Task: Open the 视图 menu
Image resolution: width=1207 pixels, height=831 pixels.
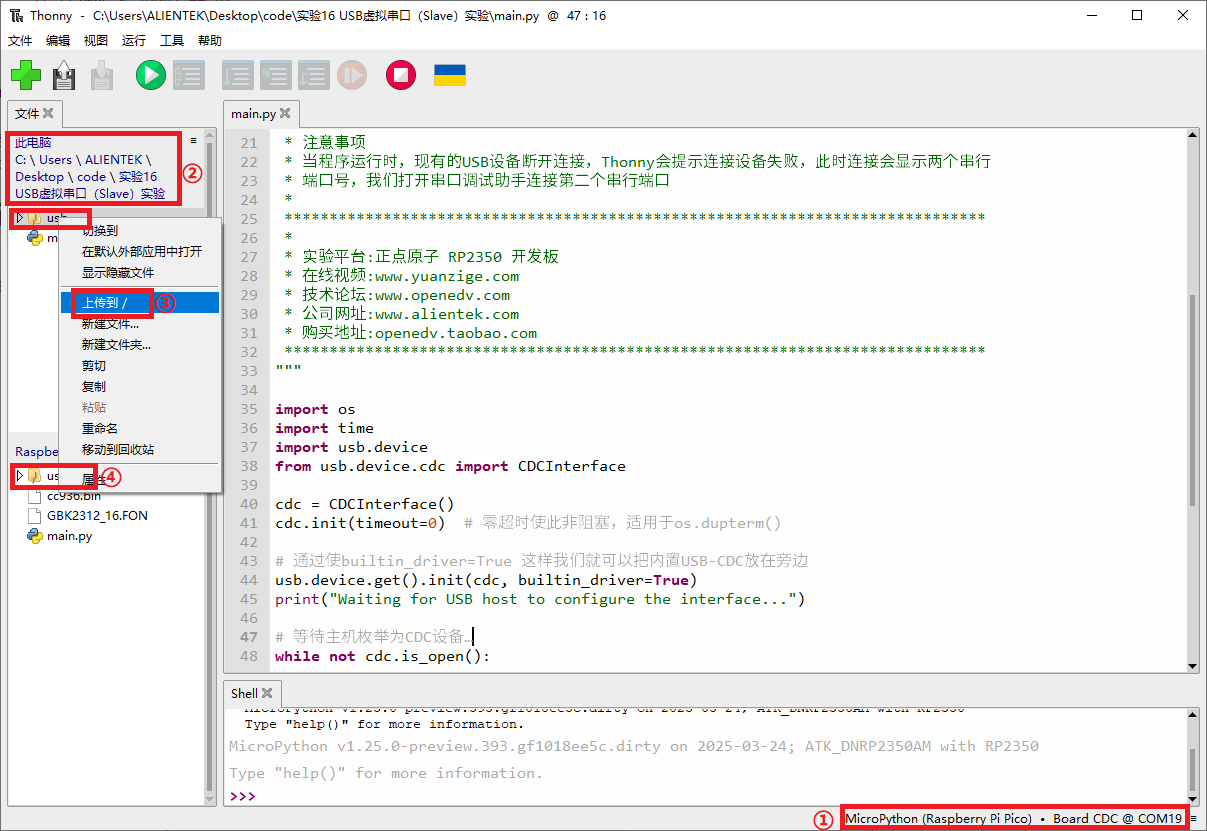Action: [x=95, y=40]
